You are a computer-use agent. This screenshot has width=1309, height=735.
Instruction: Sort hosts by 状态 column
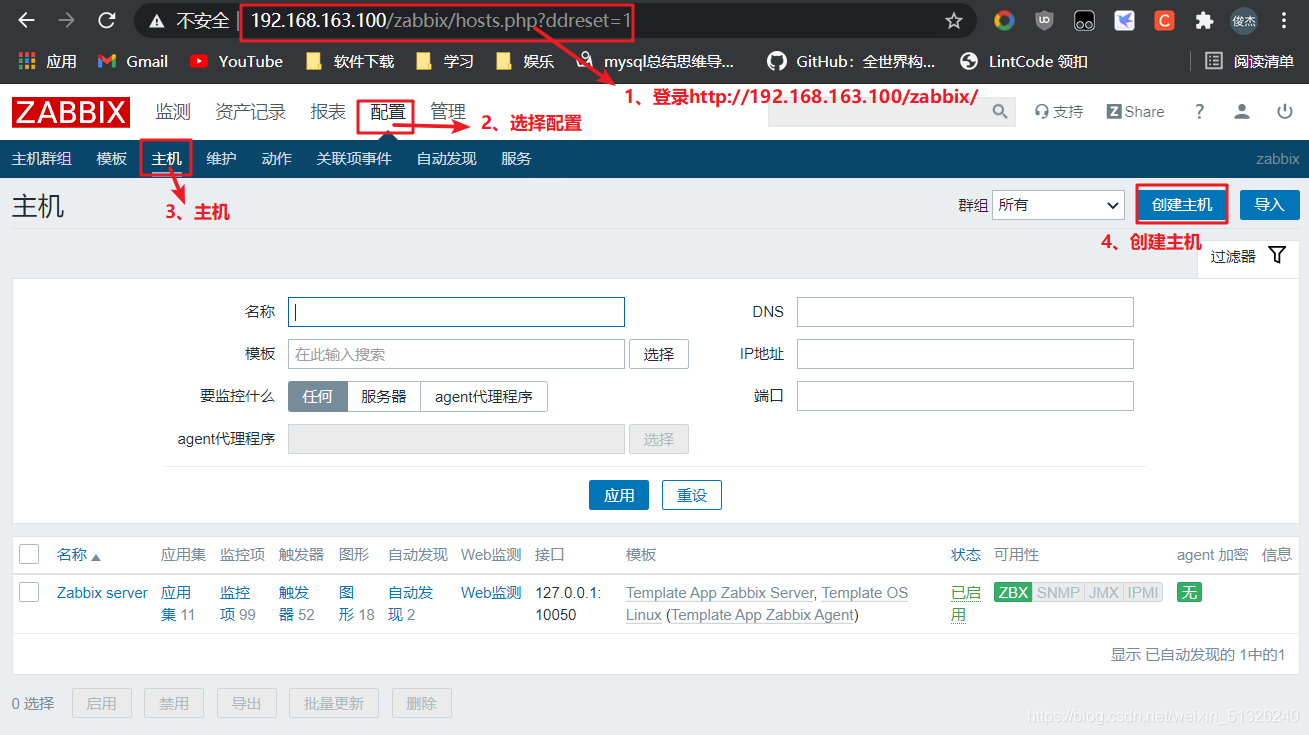966,554
